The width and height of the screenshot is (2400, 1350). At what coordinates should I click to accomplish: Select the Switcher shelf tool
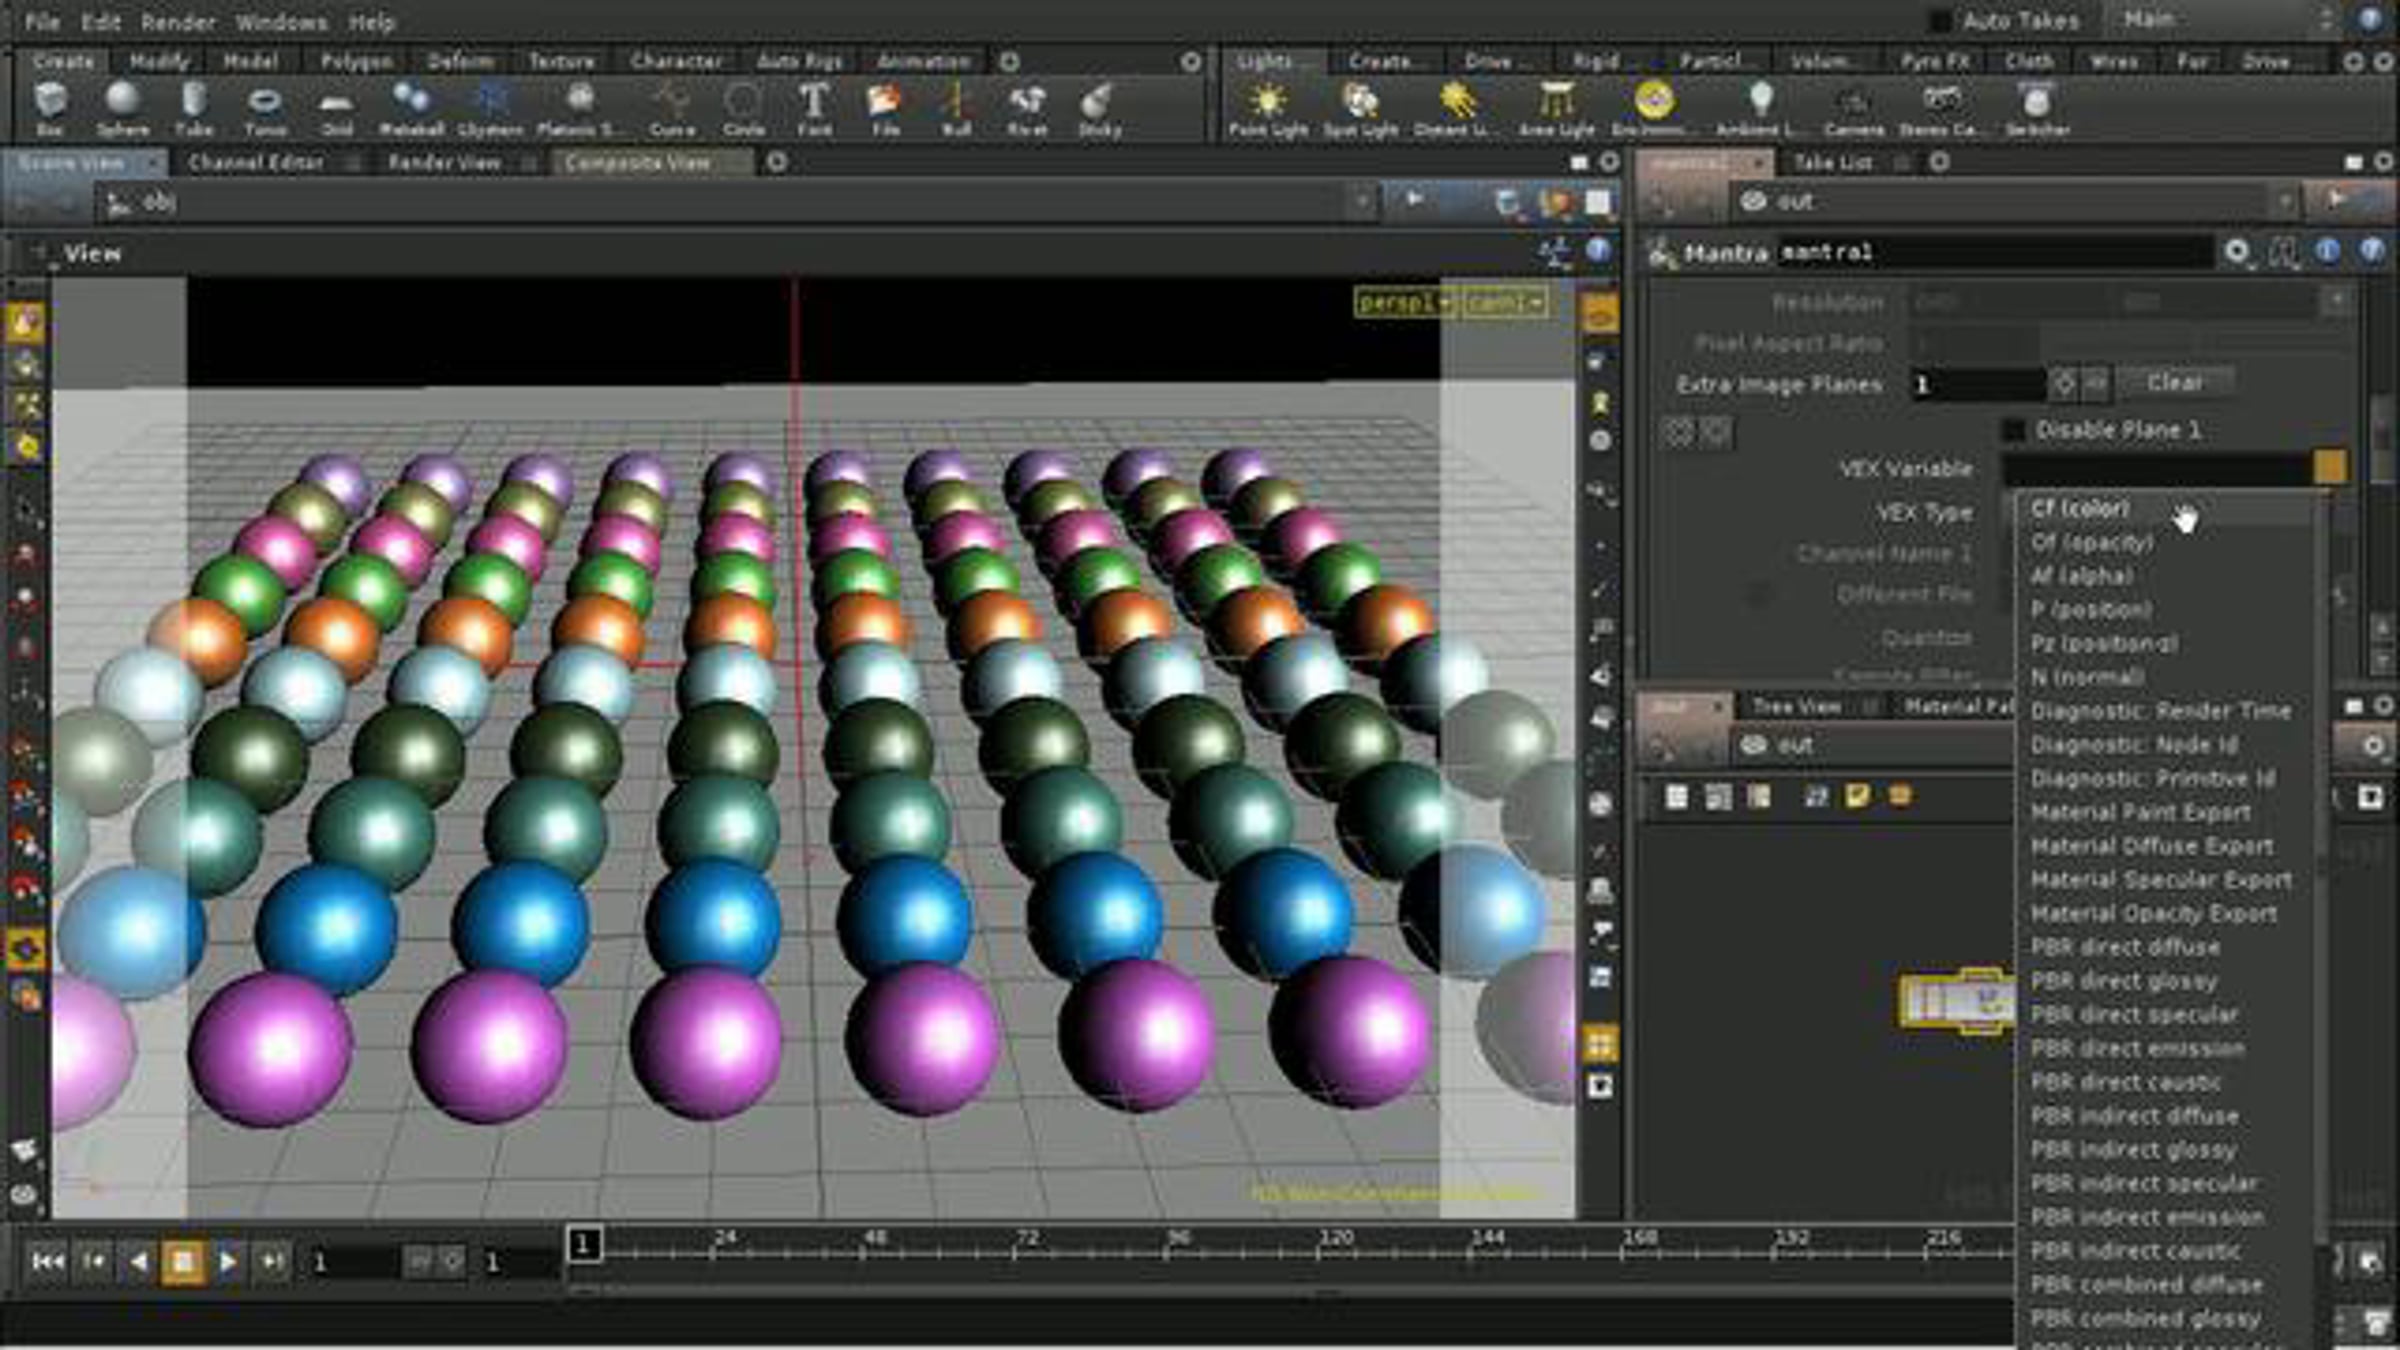click(x=2037, y=108)
